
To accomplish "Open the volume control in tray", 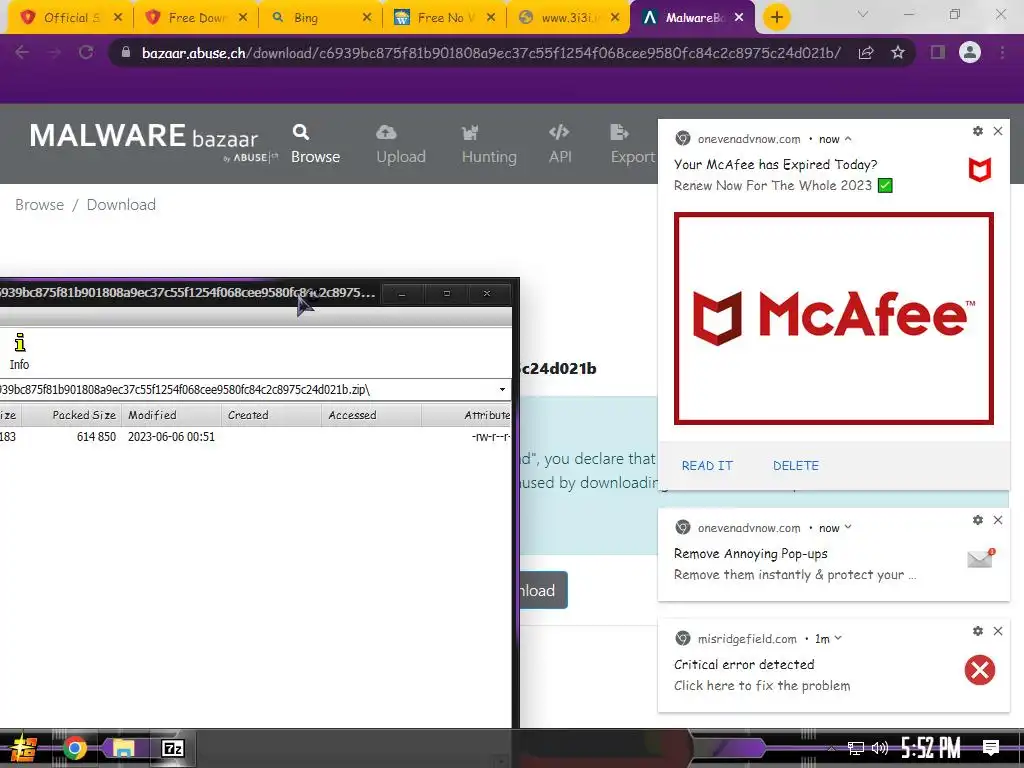I will (x=880, y=748).
